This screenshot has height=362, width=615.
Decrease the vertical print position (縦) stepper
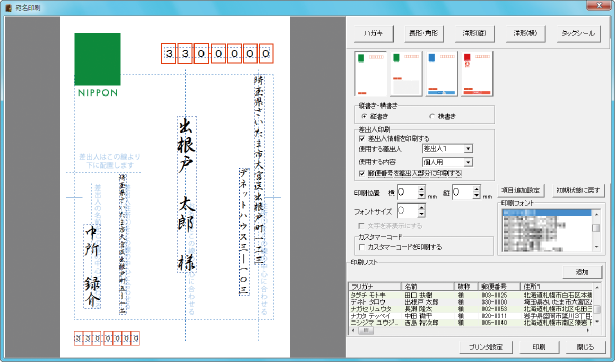tap(476, 196)
